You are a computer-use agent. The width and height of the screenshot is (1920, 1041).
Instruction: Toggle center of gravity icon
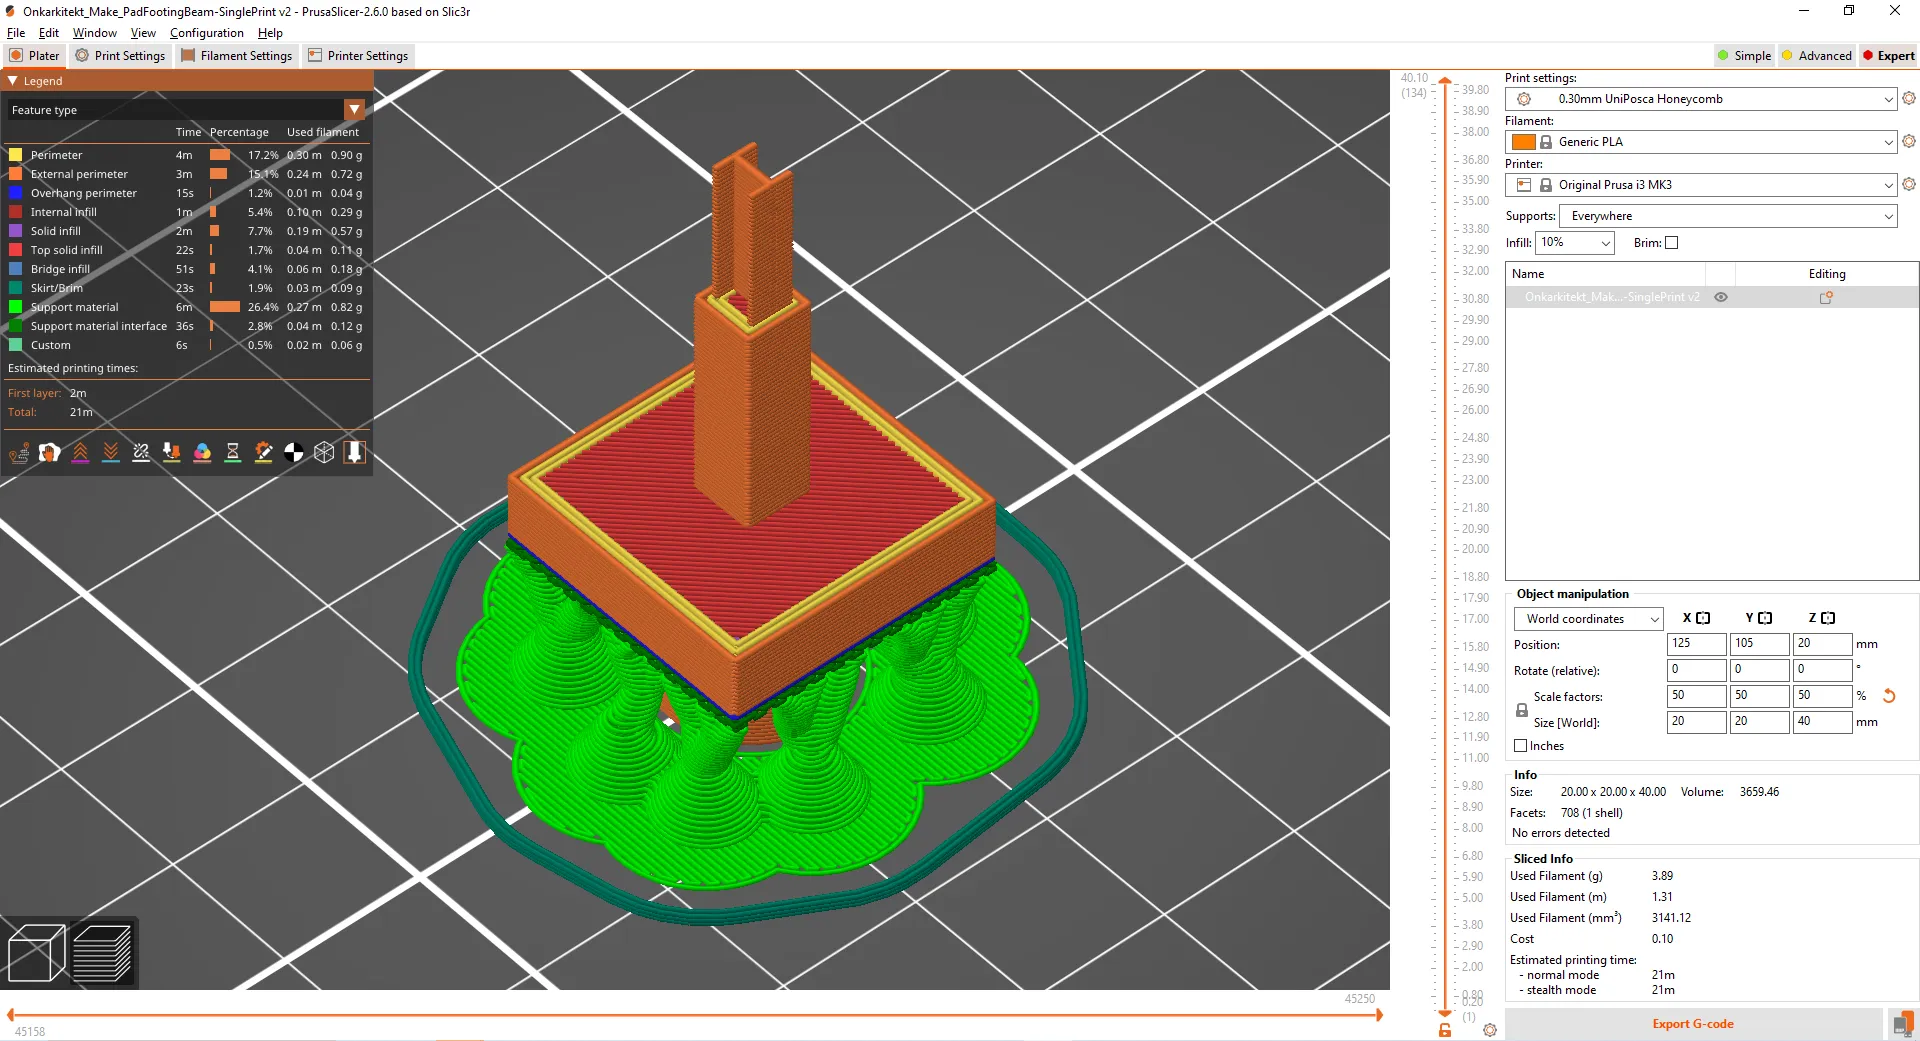click(x=294, y=453)
